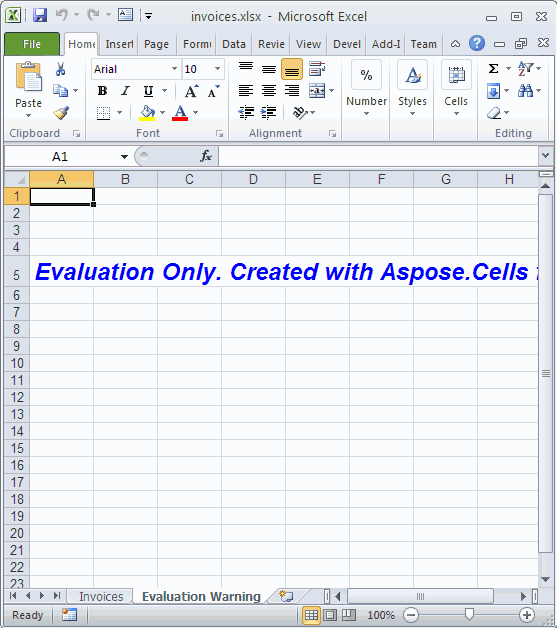Select column D header
557x628 pixels.
253,179
